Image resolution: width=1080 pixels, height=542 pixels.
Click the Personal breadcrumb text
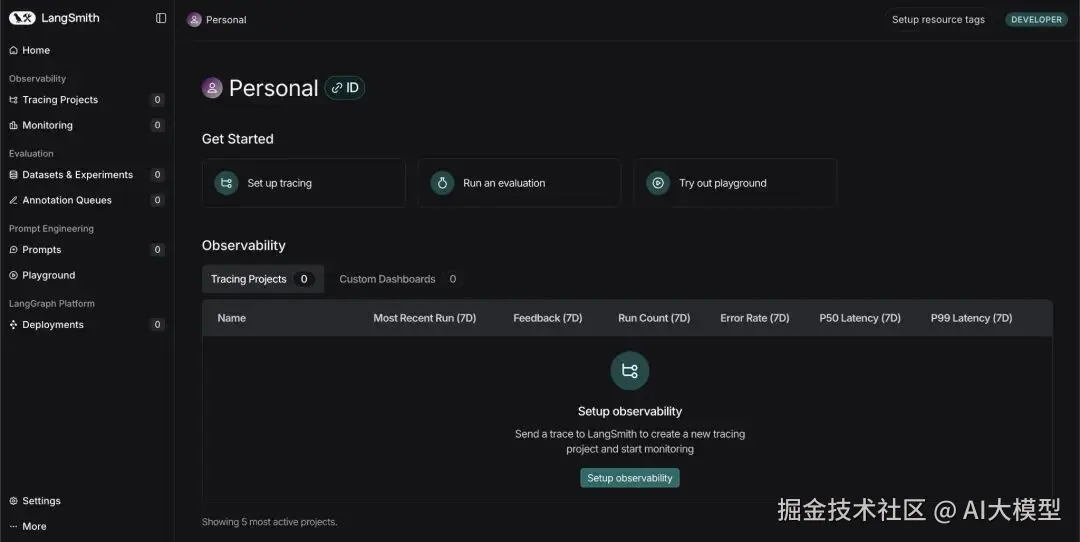pos(226,20)
